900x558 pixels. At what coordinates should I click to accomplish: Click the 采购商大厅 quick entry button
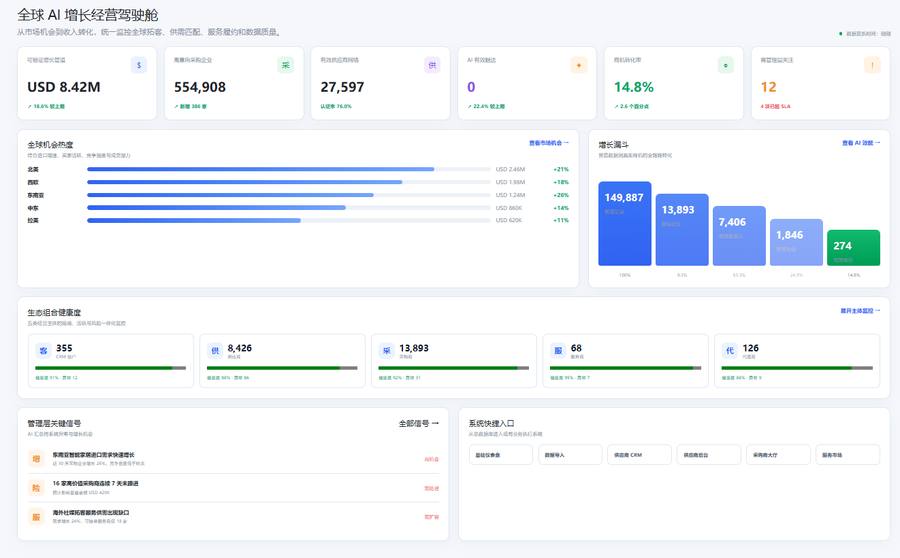pos(778,455)
